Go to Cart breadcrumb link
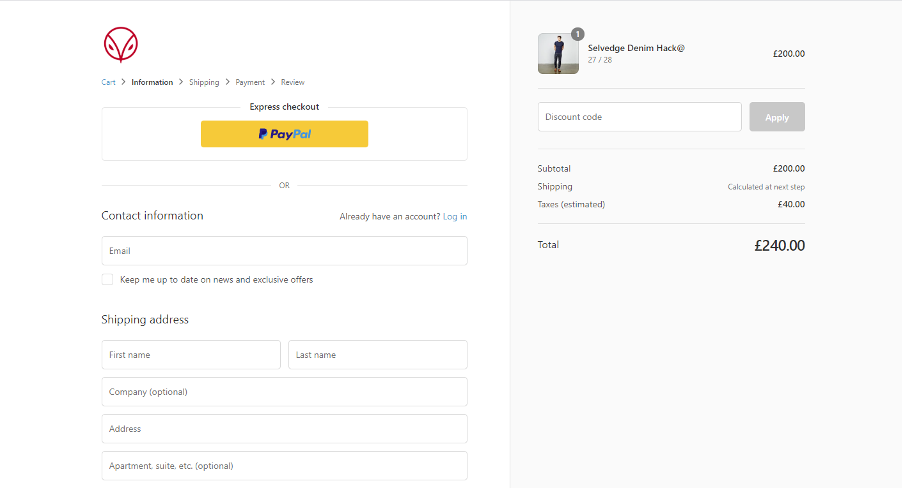 click(108, 82)
